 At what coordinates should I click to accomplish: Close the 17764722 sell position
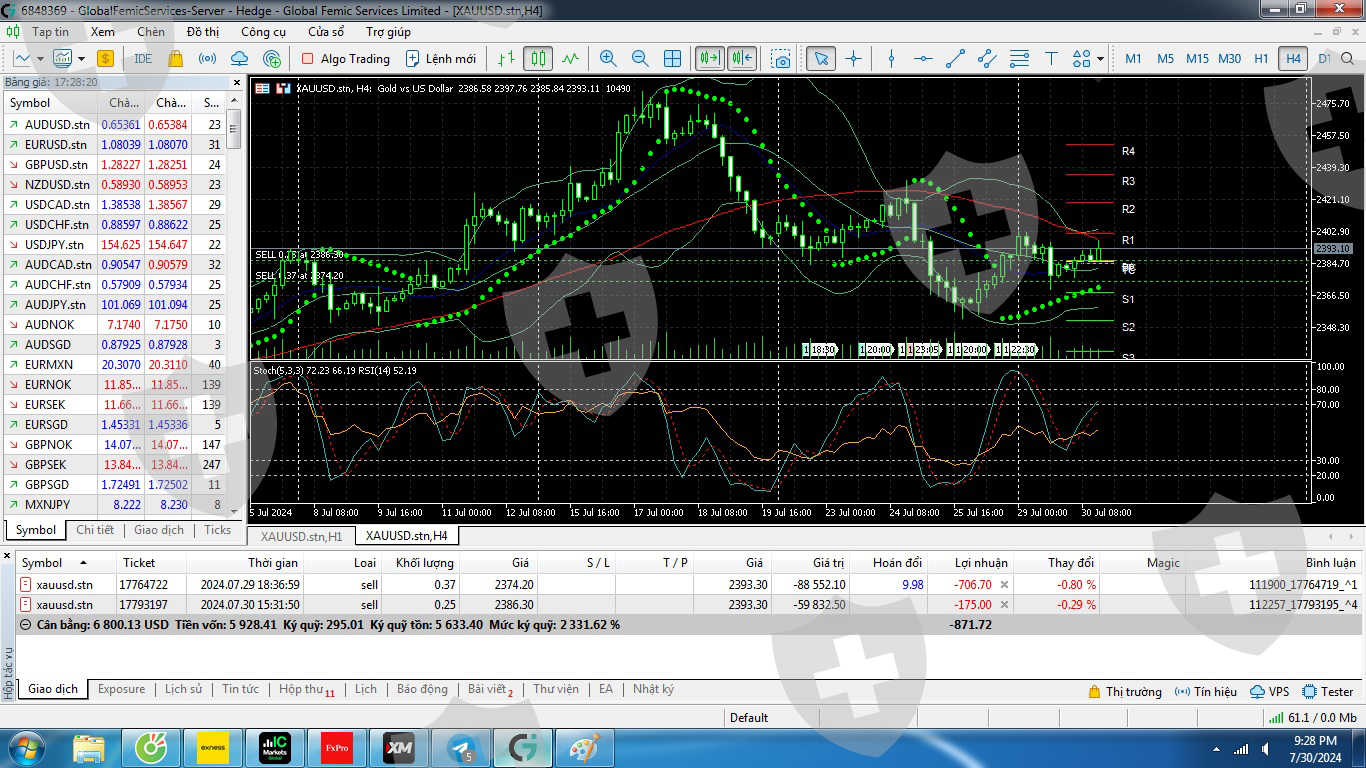tap(1004, 585)
